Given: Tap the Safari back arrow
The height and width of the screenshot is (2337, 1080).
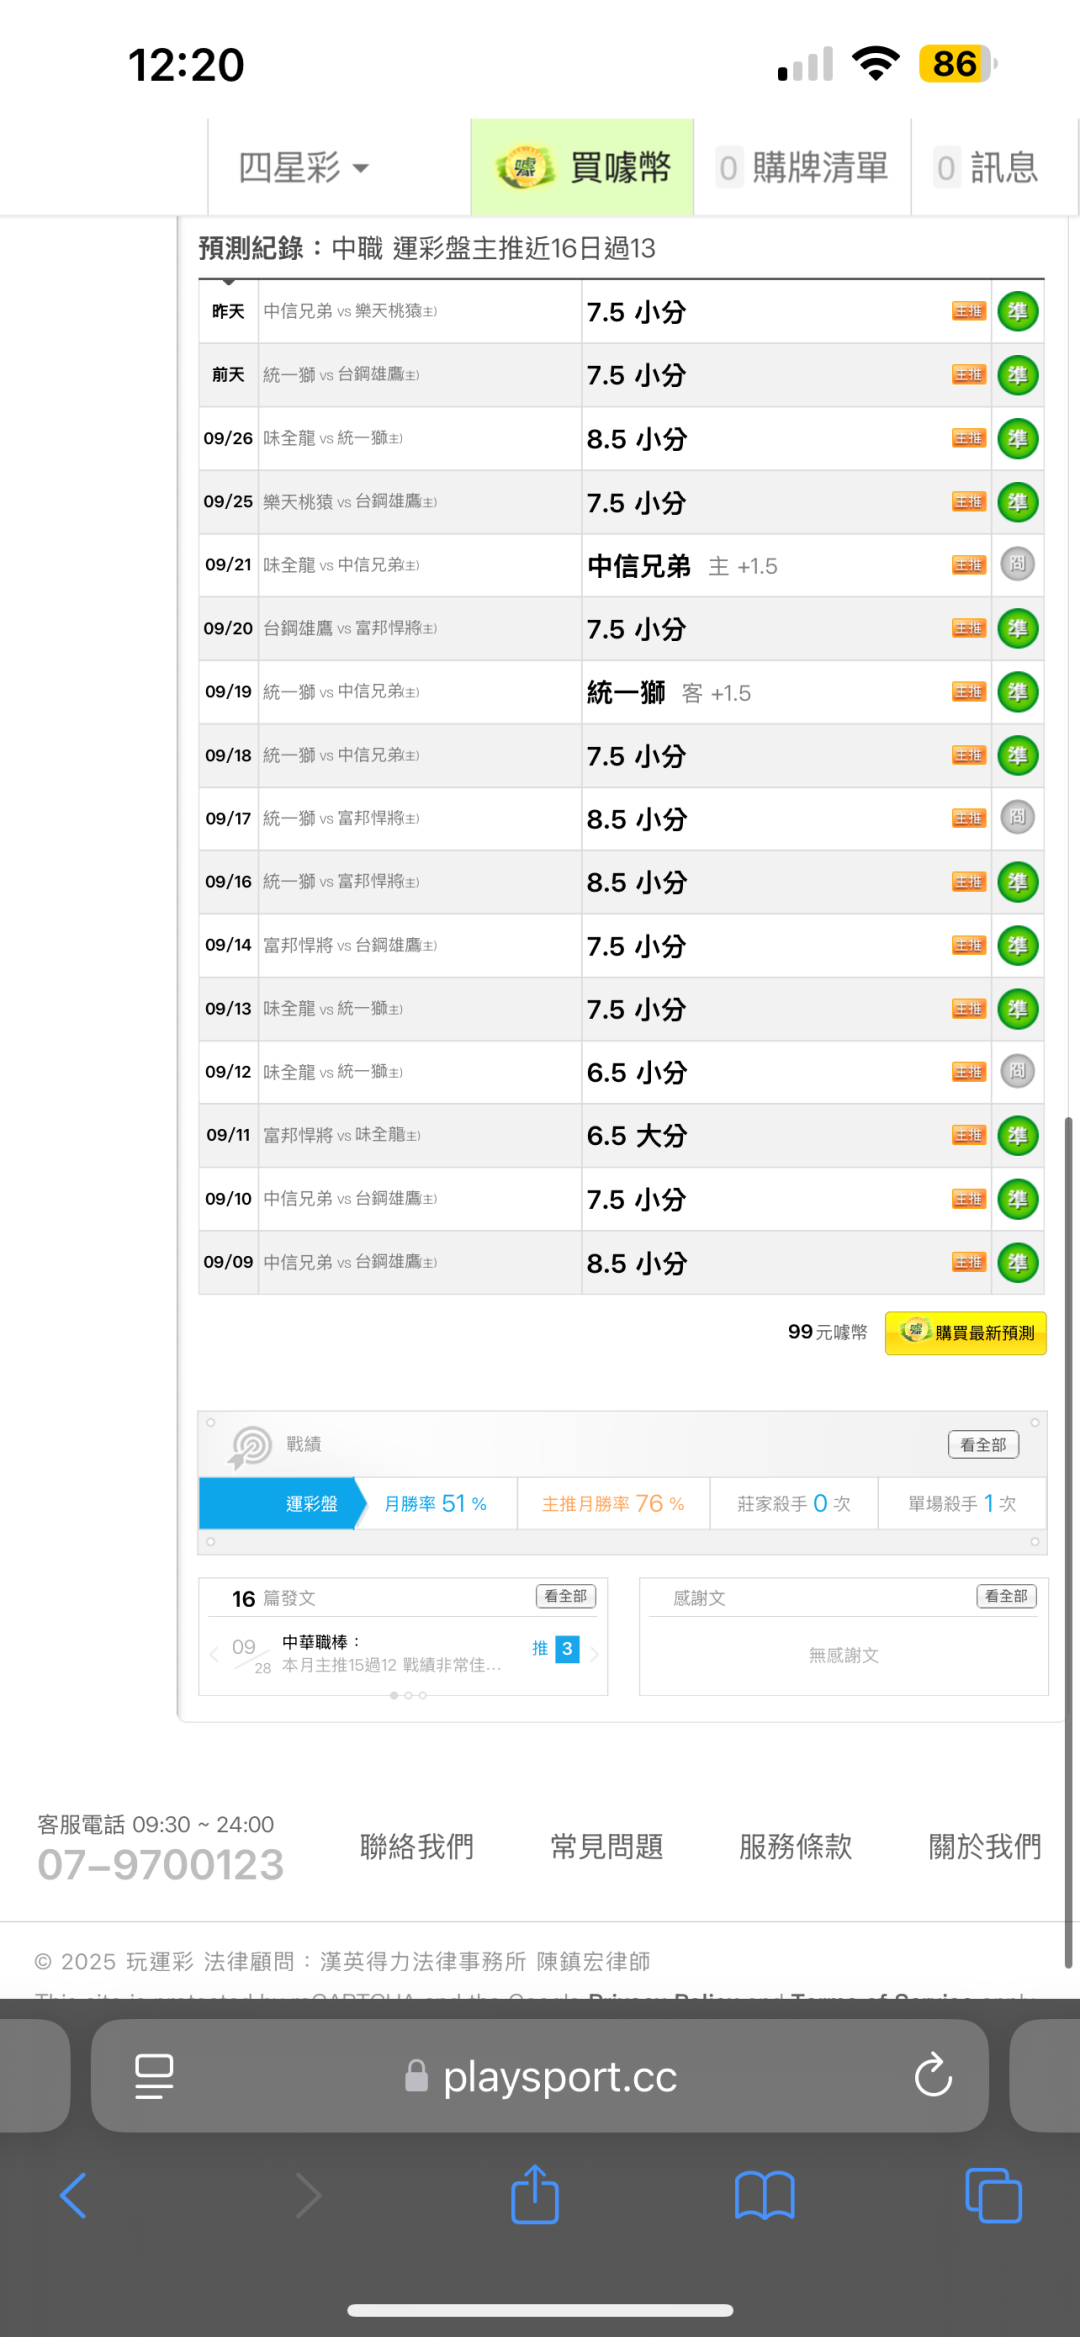Looking at the screenshot, I should [x=73, y=2196].
